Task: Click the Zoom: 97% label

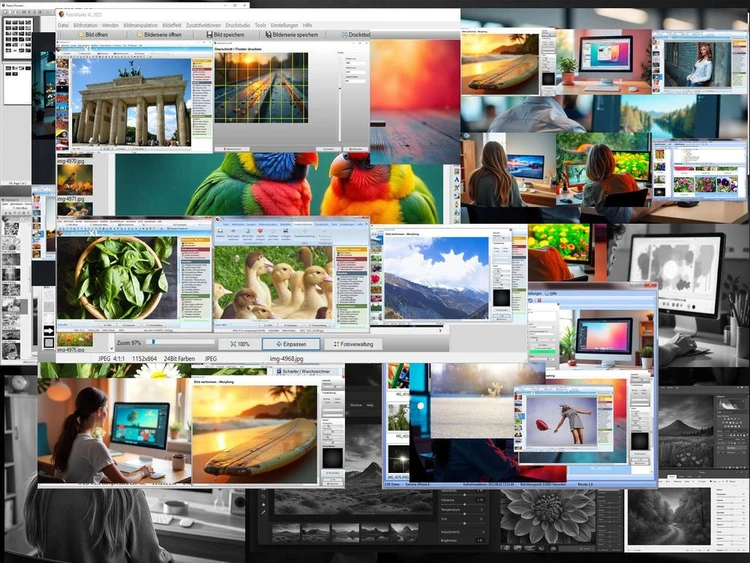Action: tap(129, 343)
